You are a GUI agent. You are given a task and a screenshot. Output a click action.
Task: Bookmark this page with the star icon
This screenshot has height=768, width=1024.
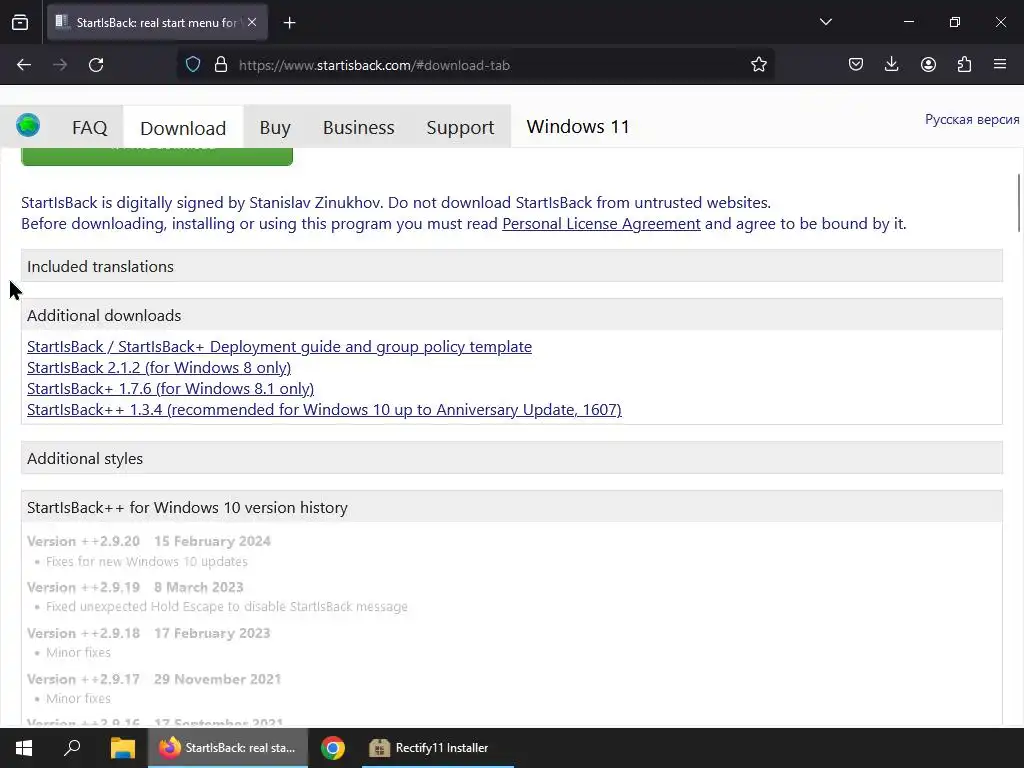point(758,65)
